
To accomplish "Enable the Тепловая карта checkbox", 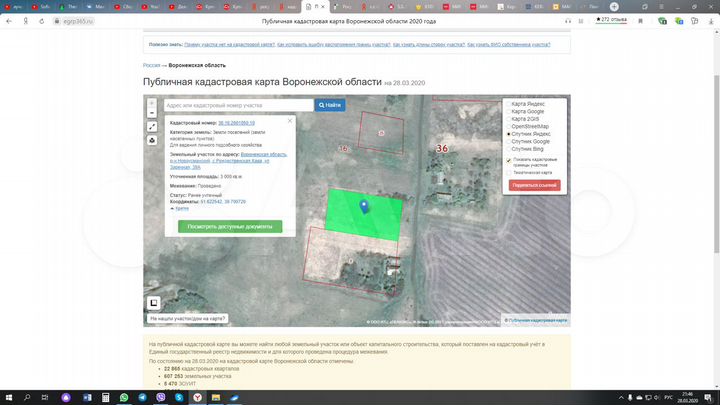I will (x=508, y=172).
